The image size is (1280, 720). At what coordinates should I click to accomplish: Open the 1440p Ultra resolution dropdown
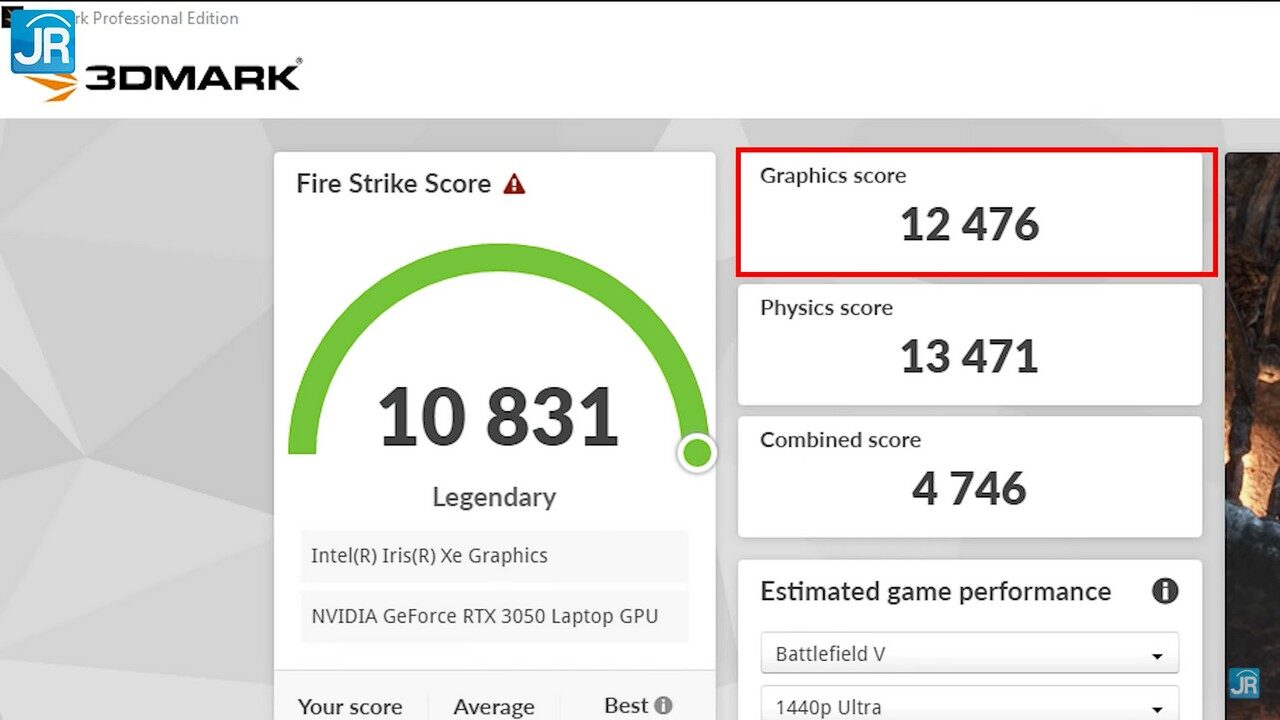[968, 704]
